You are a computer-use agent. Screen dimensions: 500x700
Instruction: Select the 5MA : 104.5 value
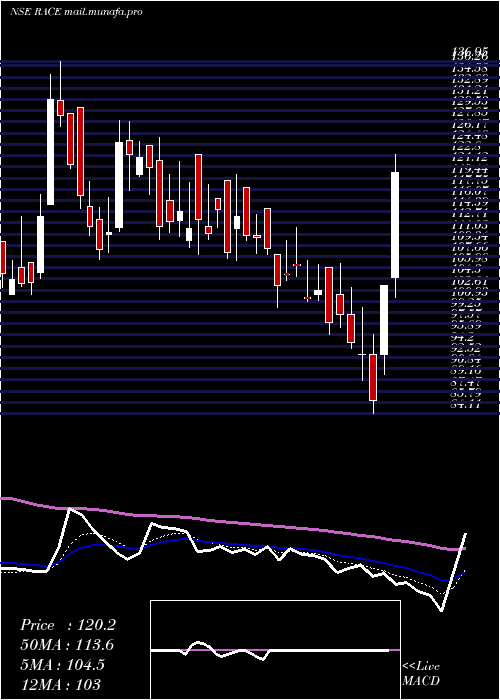[x=62, y=665]
